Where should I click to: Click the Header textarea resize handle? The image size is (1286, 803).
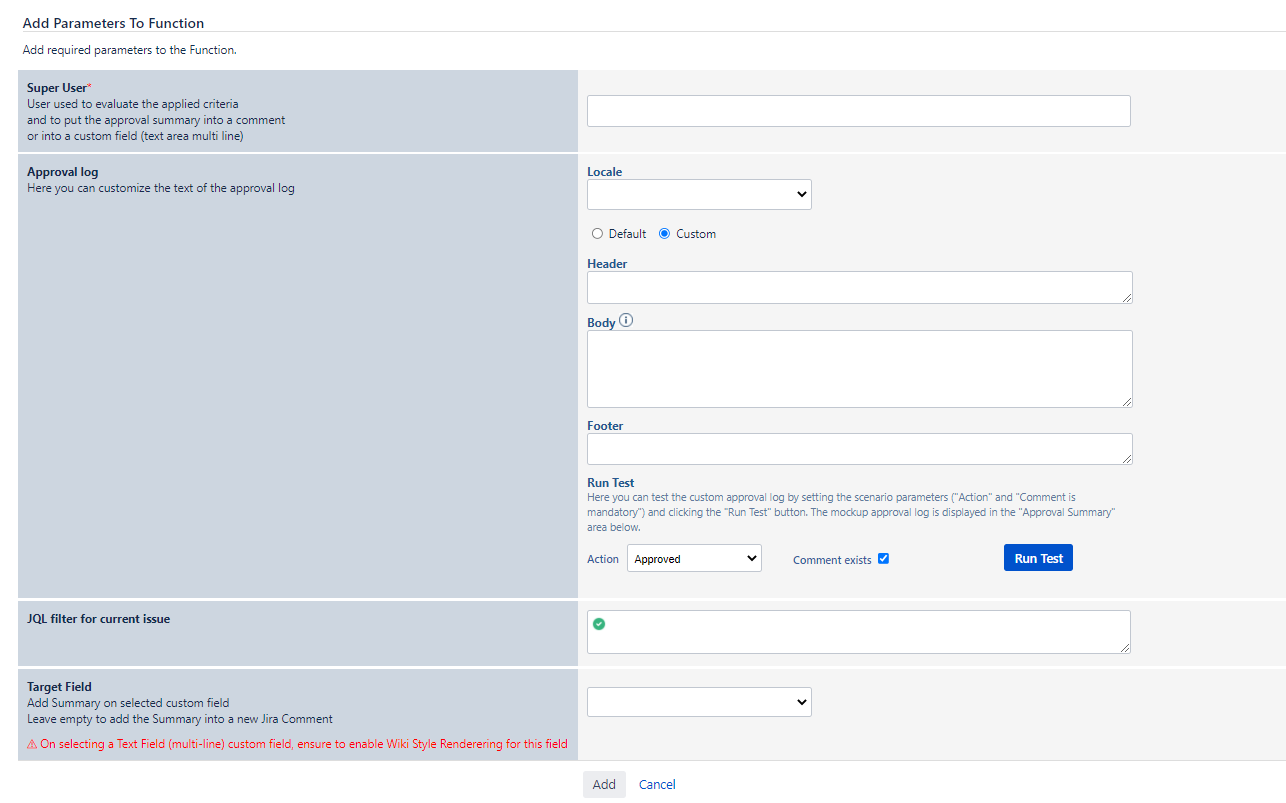[1127, 297]
